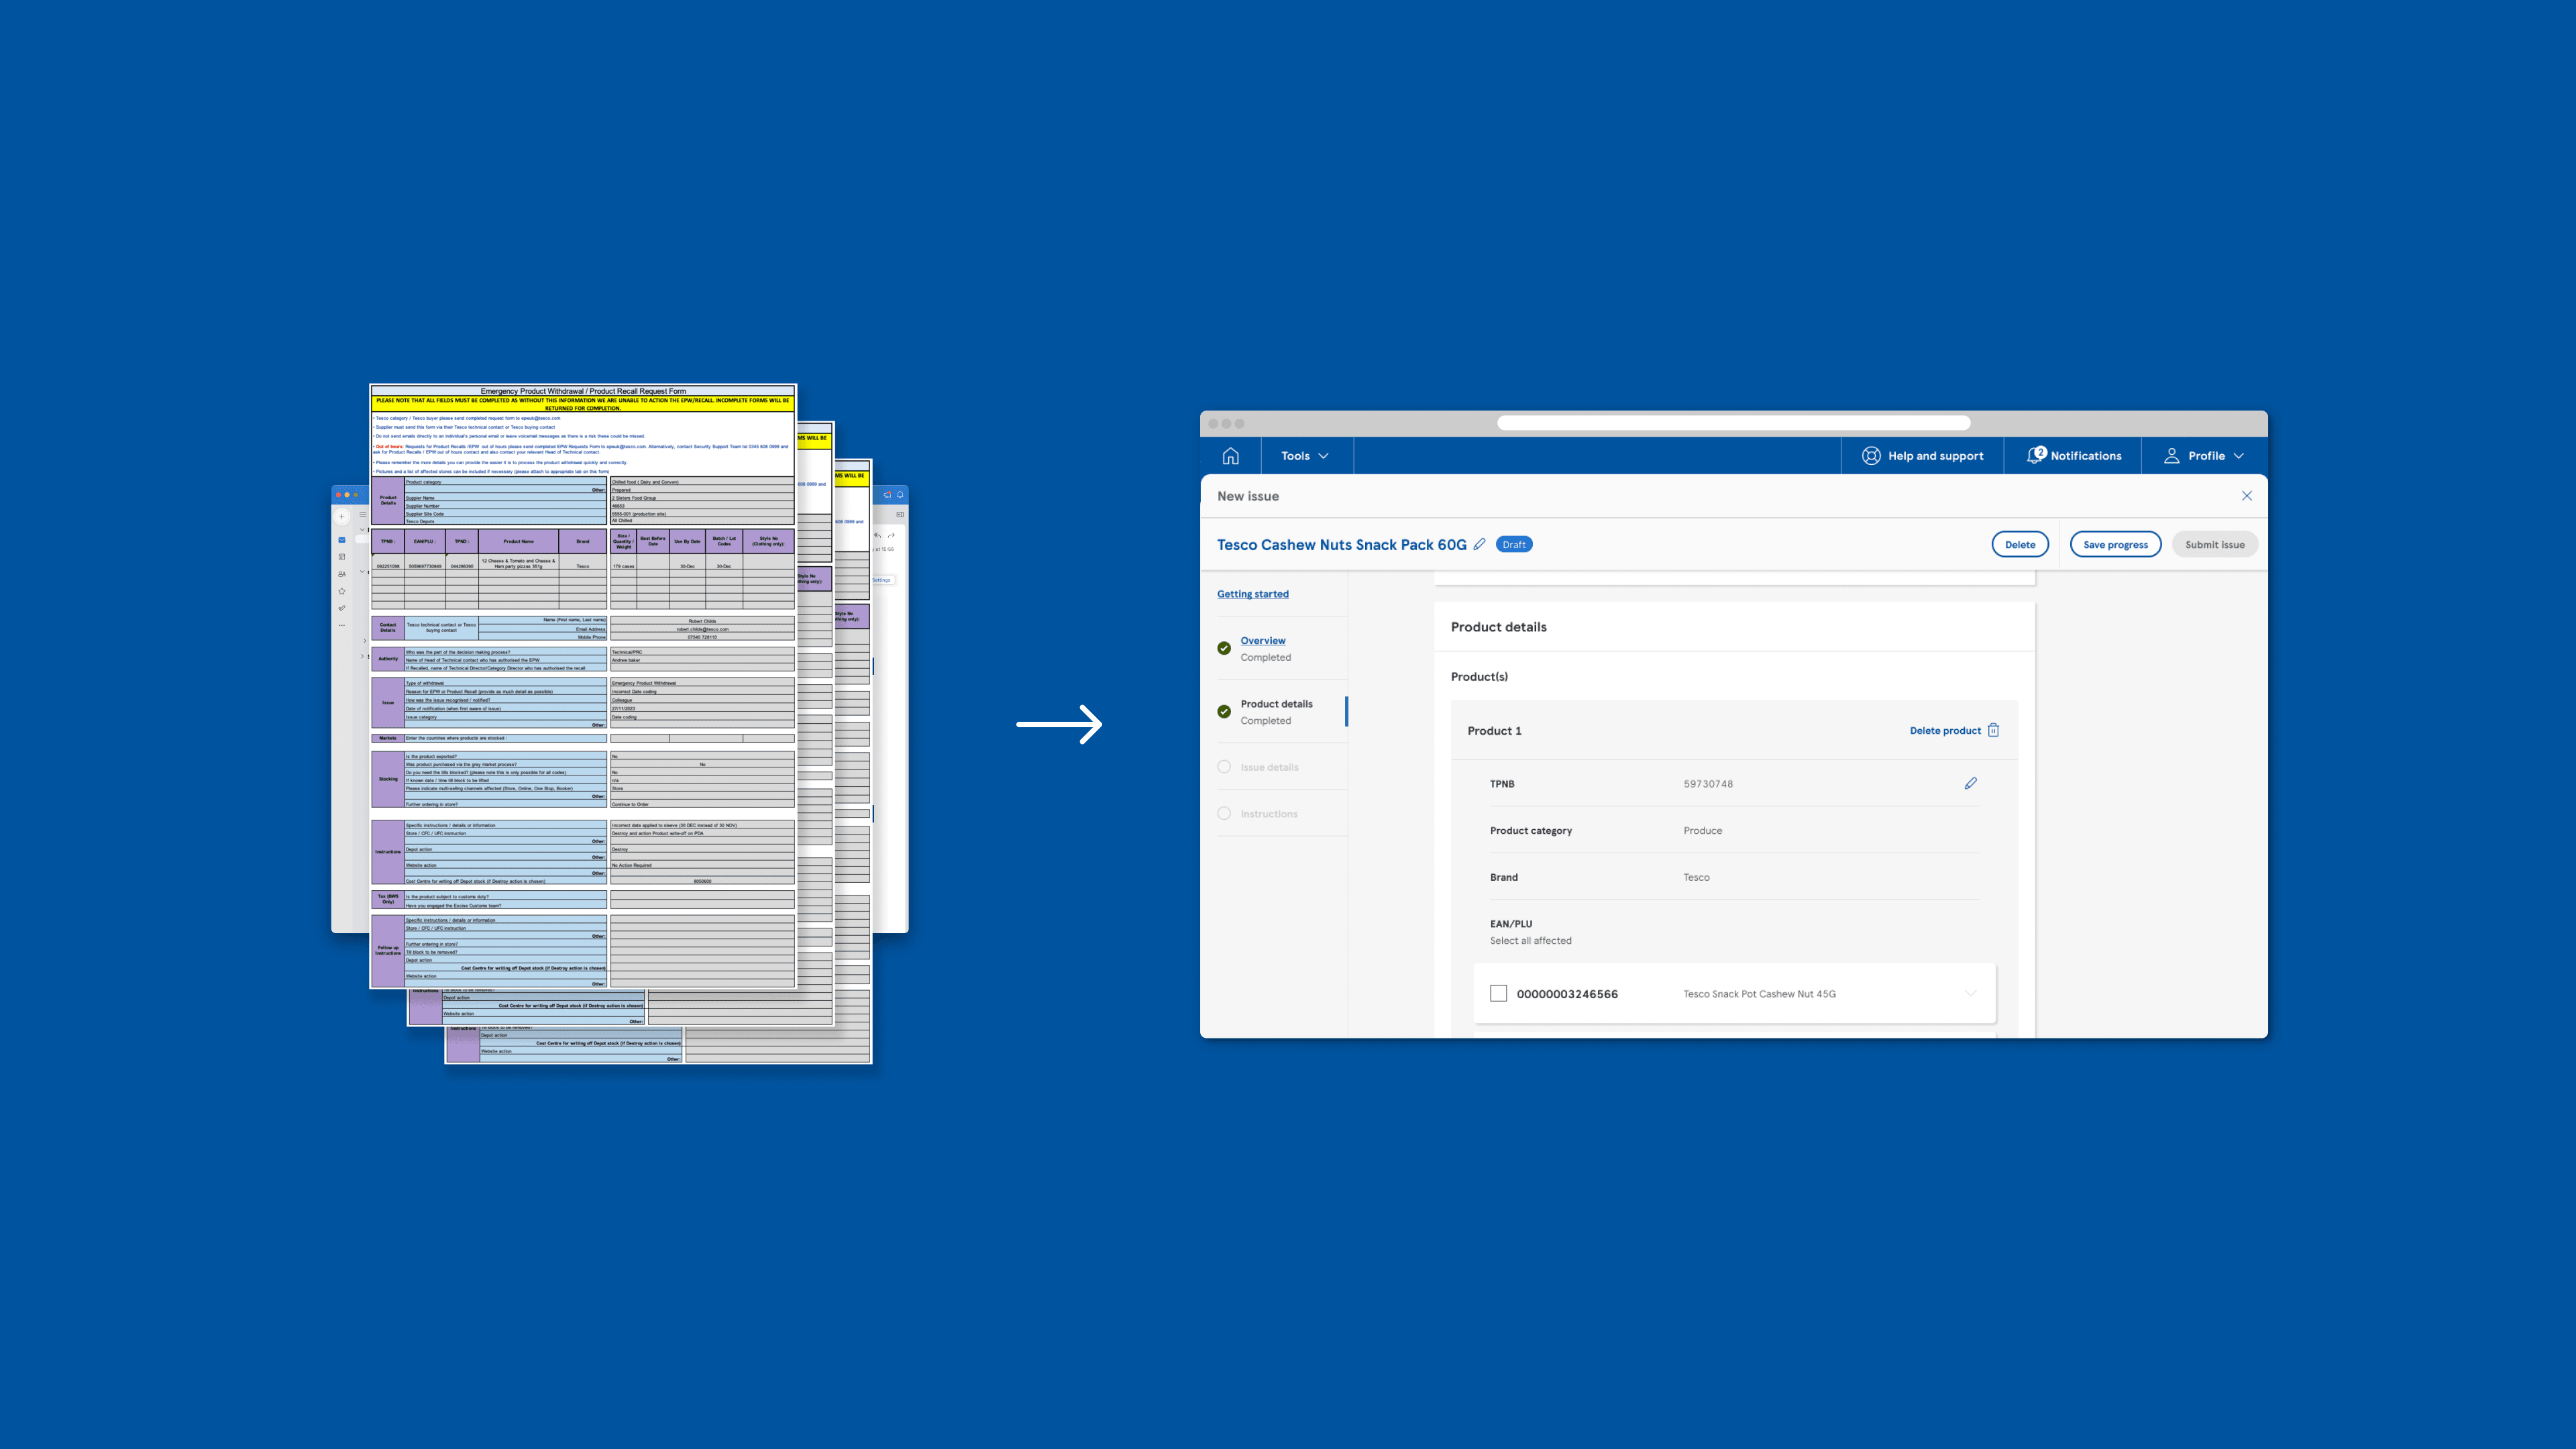Expand the Tesco Snack Pot Cashew row
Image resolution: width=2576 pixels, height=1449 pixels.
pyautogui.click(x=1970, y=993)
